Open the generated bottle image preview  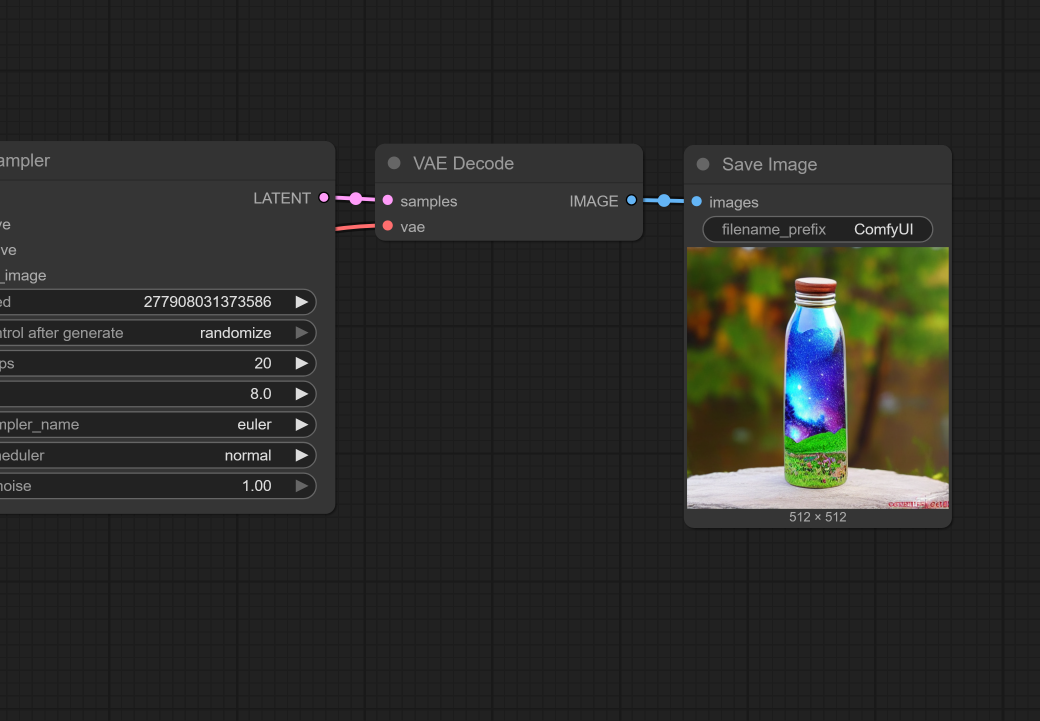click(818, 378)
